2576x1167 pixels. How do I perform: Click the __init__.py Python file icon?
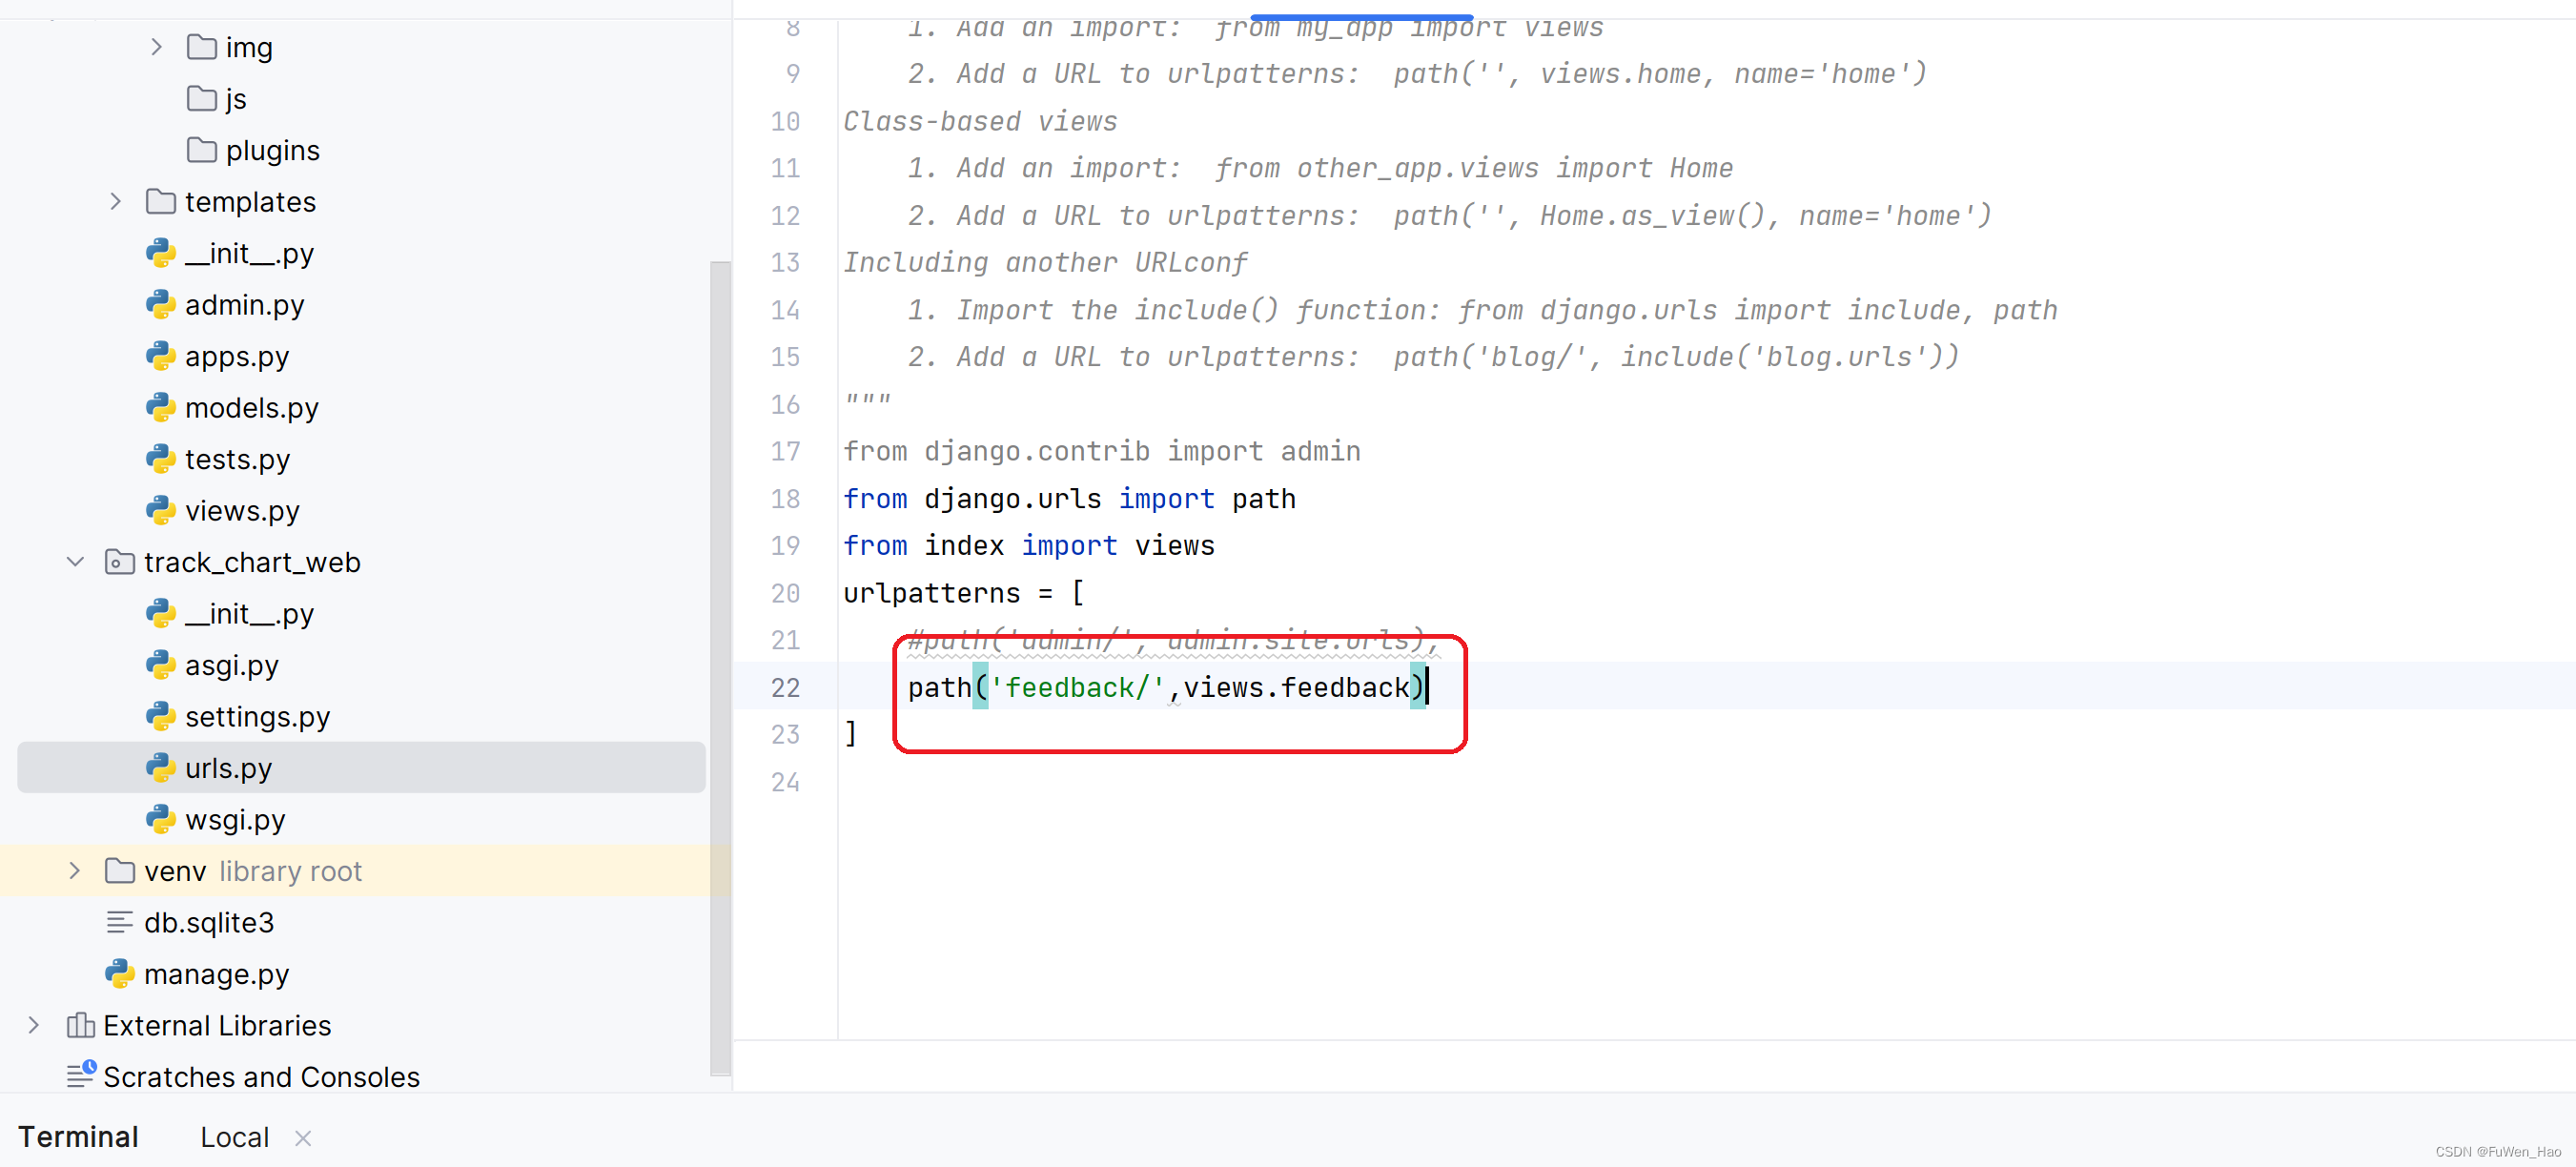pyautogui.click(x=161, y=253)
